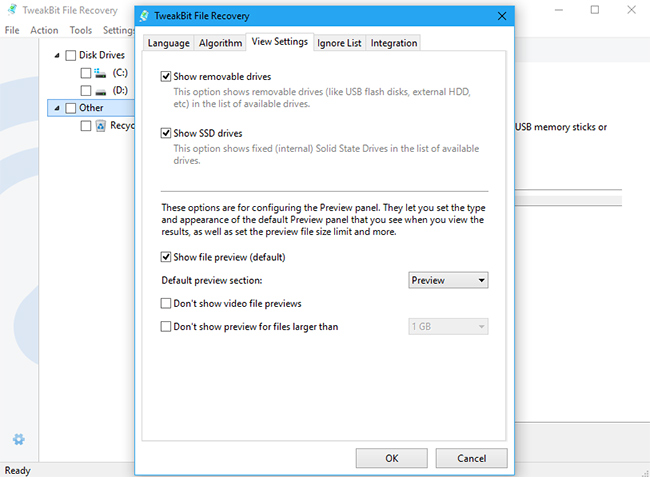Image resolution: width=650 pixels, height=477 pixels.
Task: Collapse the Other tree node
Action: [x=57, y=108]
